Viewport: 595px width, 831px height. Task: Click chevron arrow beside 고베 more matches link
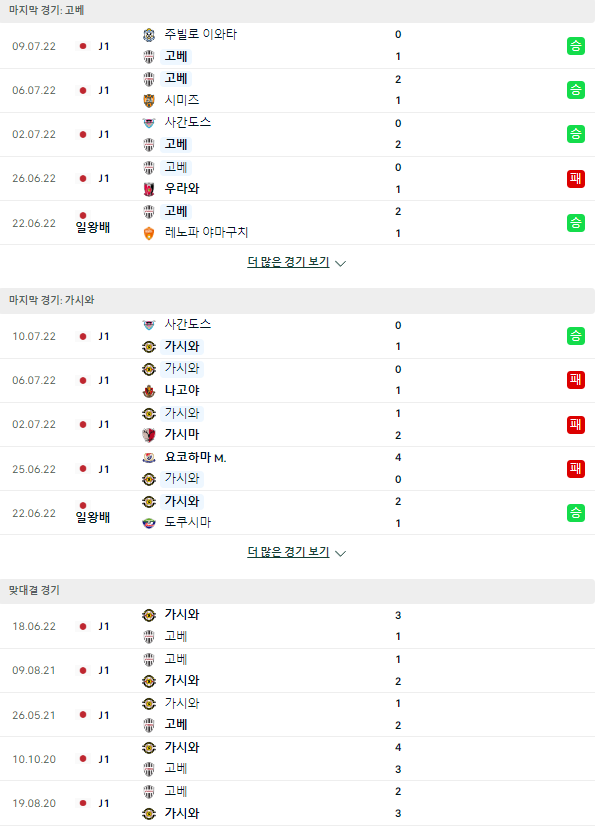(341, 263)
